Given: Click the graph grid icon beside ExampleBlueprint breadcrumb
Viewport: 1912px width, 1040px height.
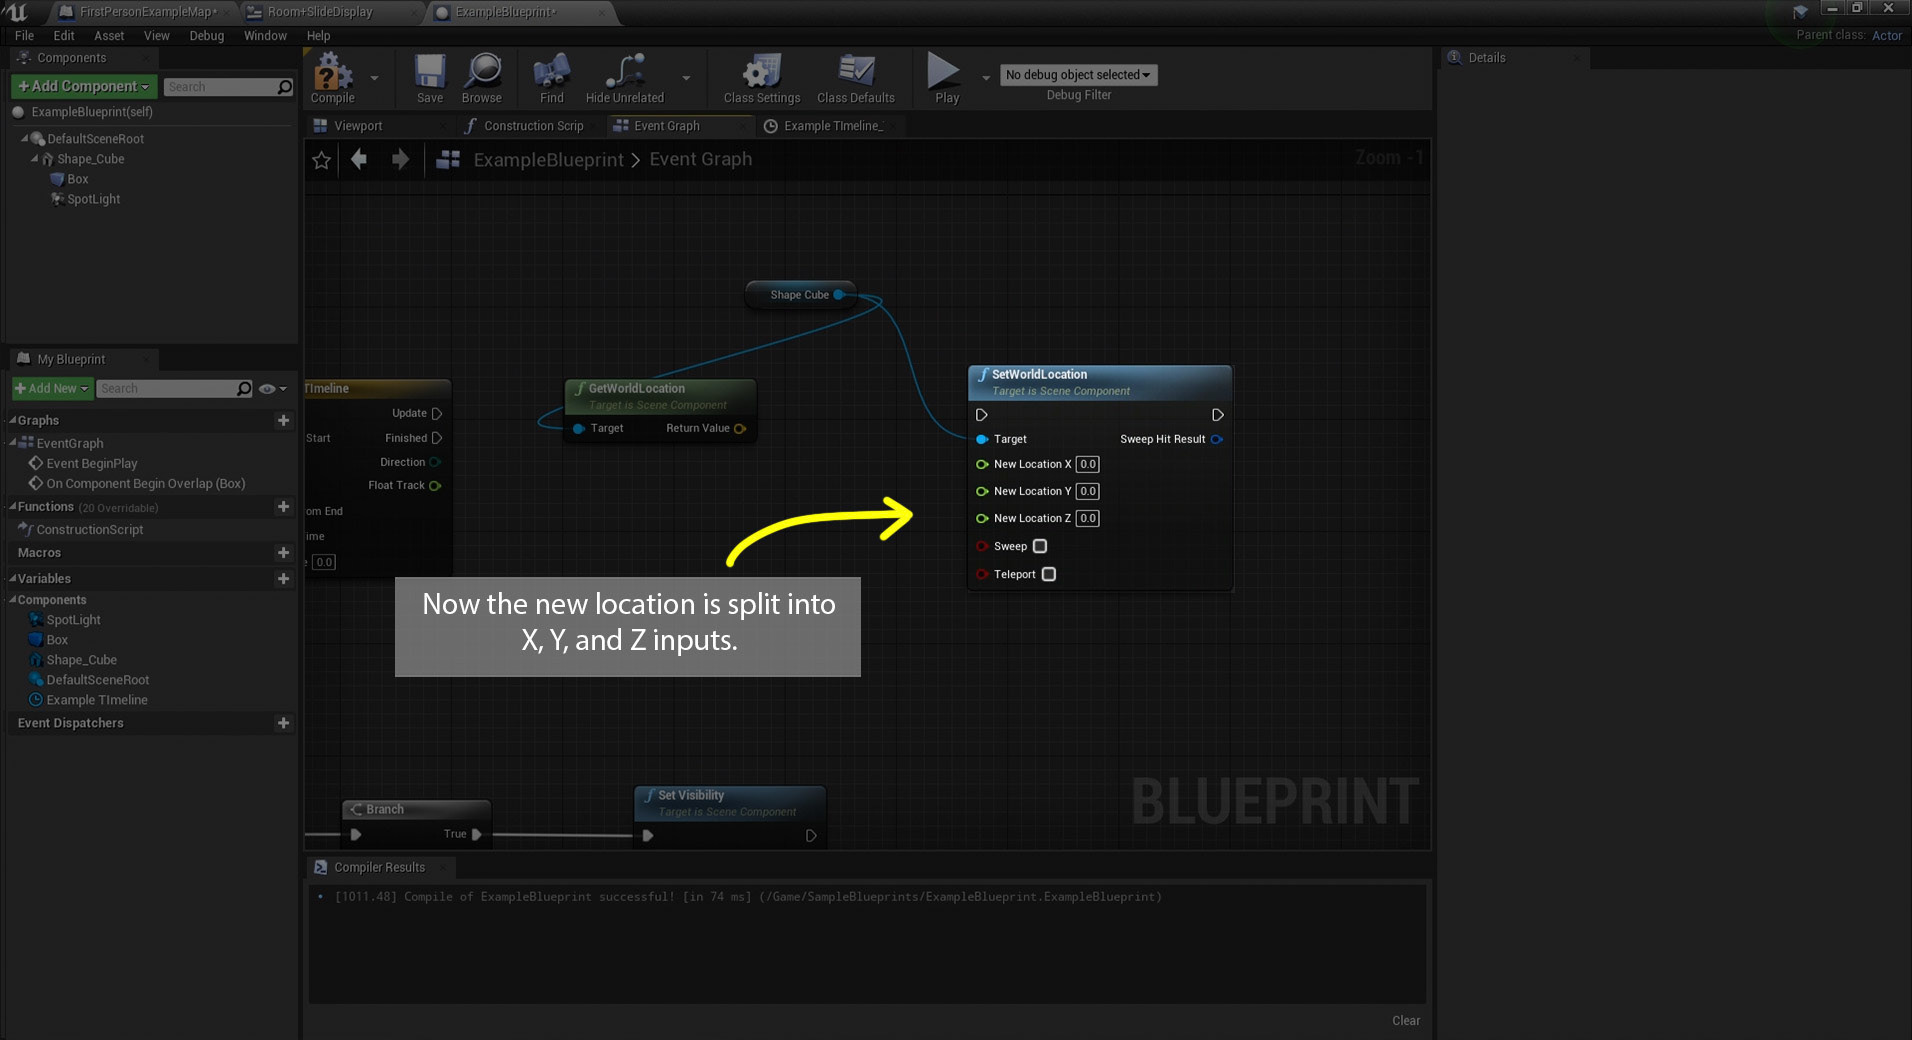Looking at the screenshot, I should [x=448, y=159].
